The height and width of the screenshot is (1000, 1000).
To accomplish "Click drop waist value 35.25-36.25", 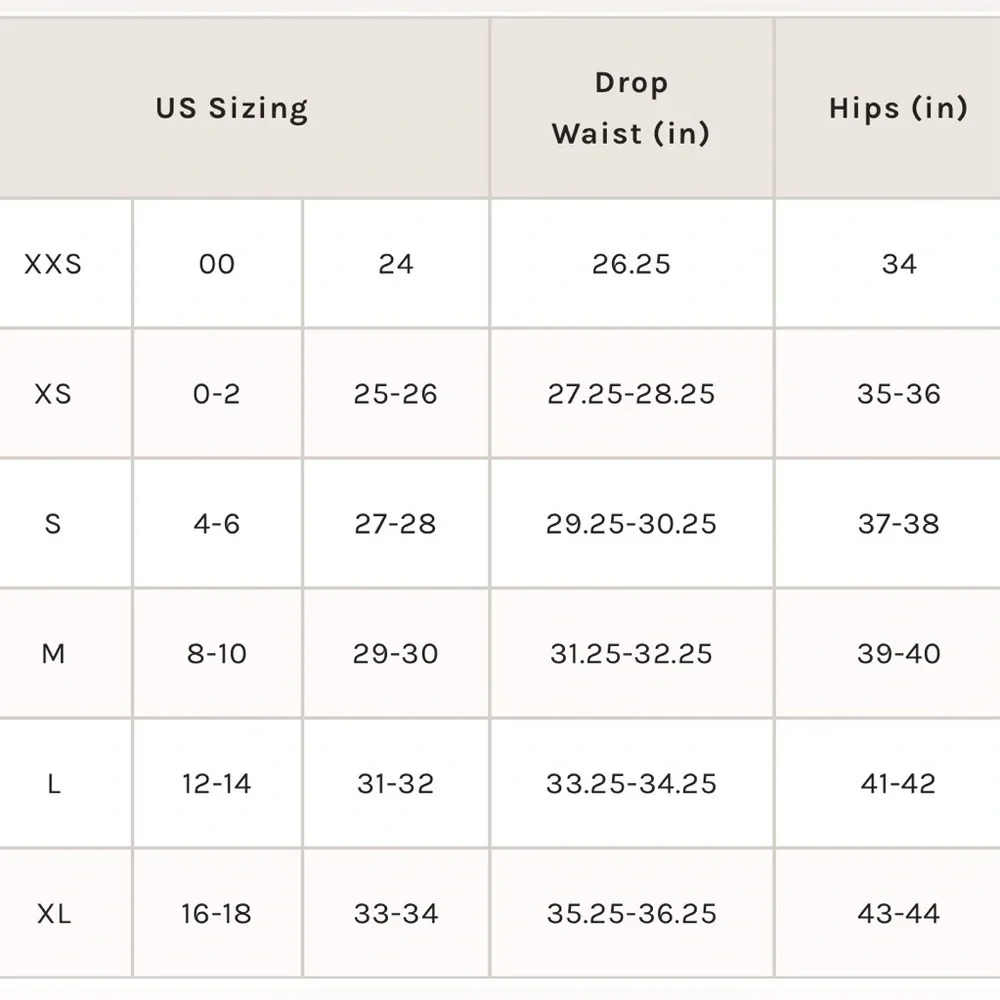I will (631, 914).
